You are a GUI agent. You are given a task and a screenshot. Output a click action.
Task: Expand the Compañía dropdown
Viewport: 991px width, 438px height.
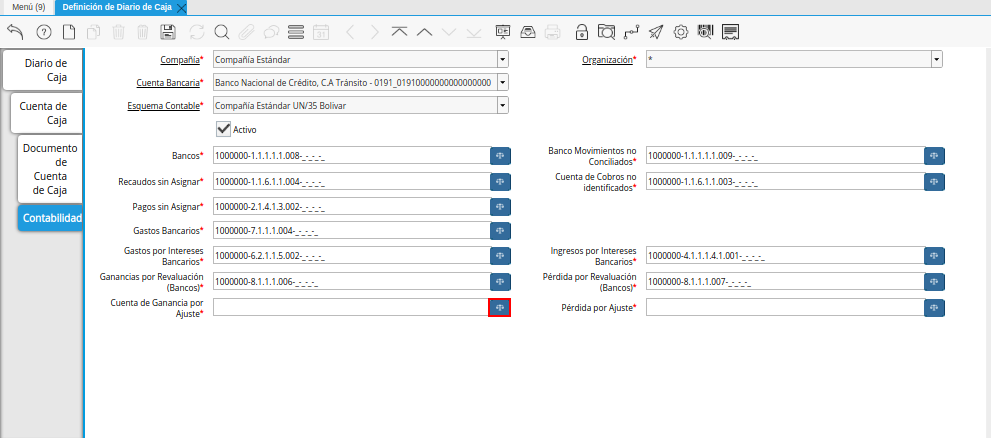(x=502, y=60)
